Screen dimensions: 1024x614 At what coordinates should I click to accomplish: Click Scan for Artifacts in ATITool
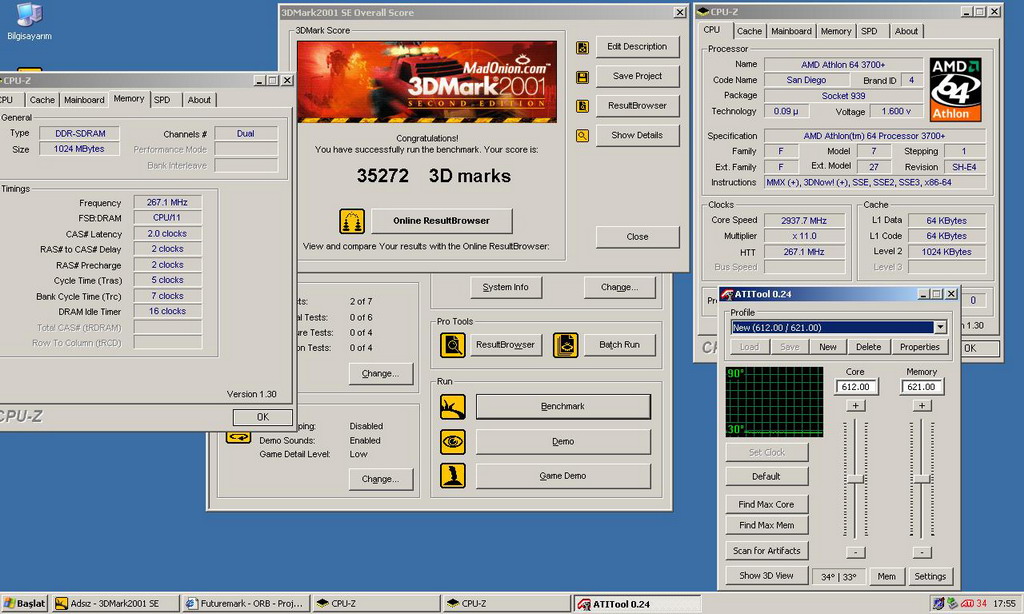tap(766, 551)
